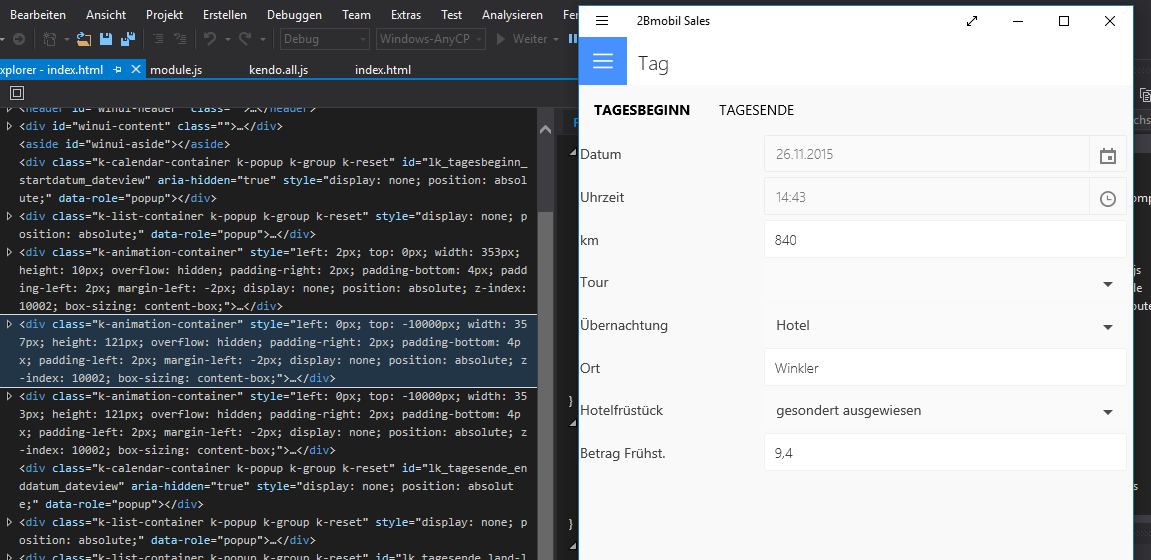Viewport: 1151px width, 560px height.
Task: Expand k-list-container node below lk_tagesende calendar
Action: coord(10,523)
